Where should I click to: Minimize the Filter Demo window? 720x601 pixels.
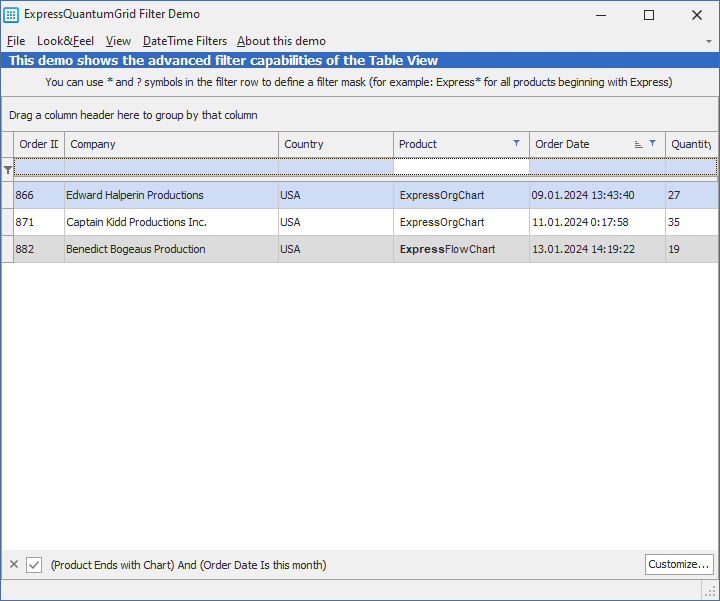(x=601, y=15)
